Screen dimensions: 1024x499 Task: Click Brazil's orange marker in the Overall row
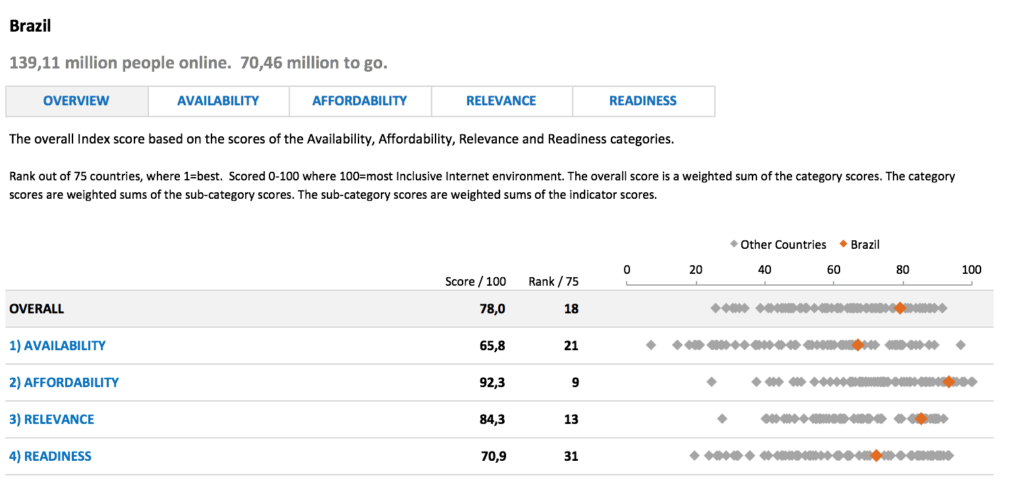900,308
